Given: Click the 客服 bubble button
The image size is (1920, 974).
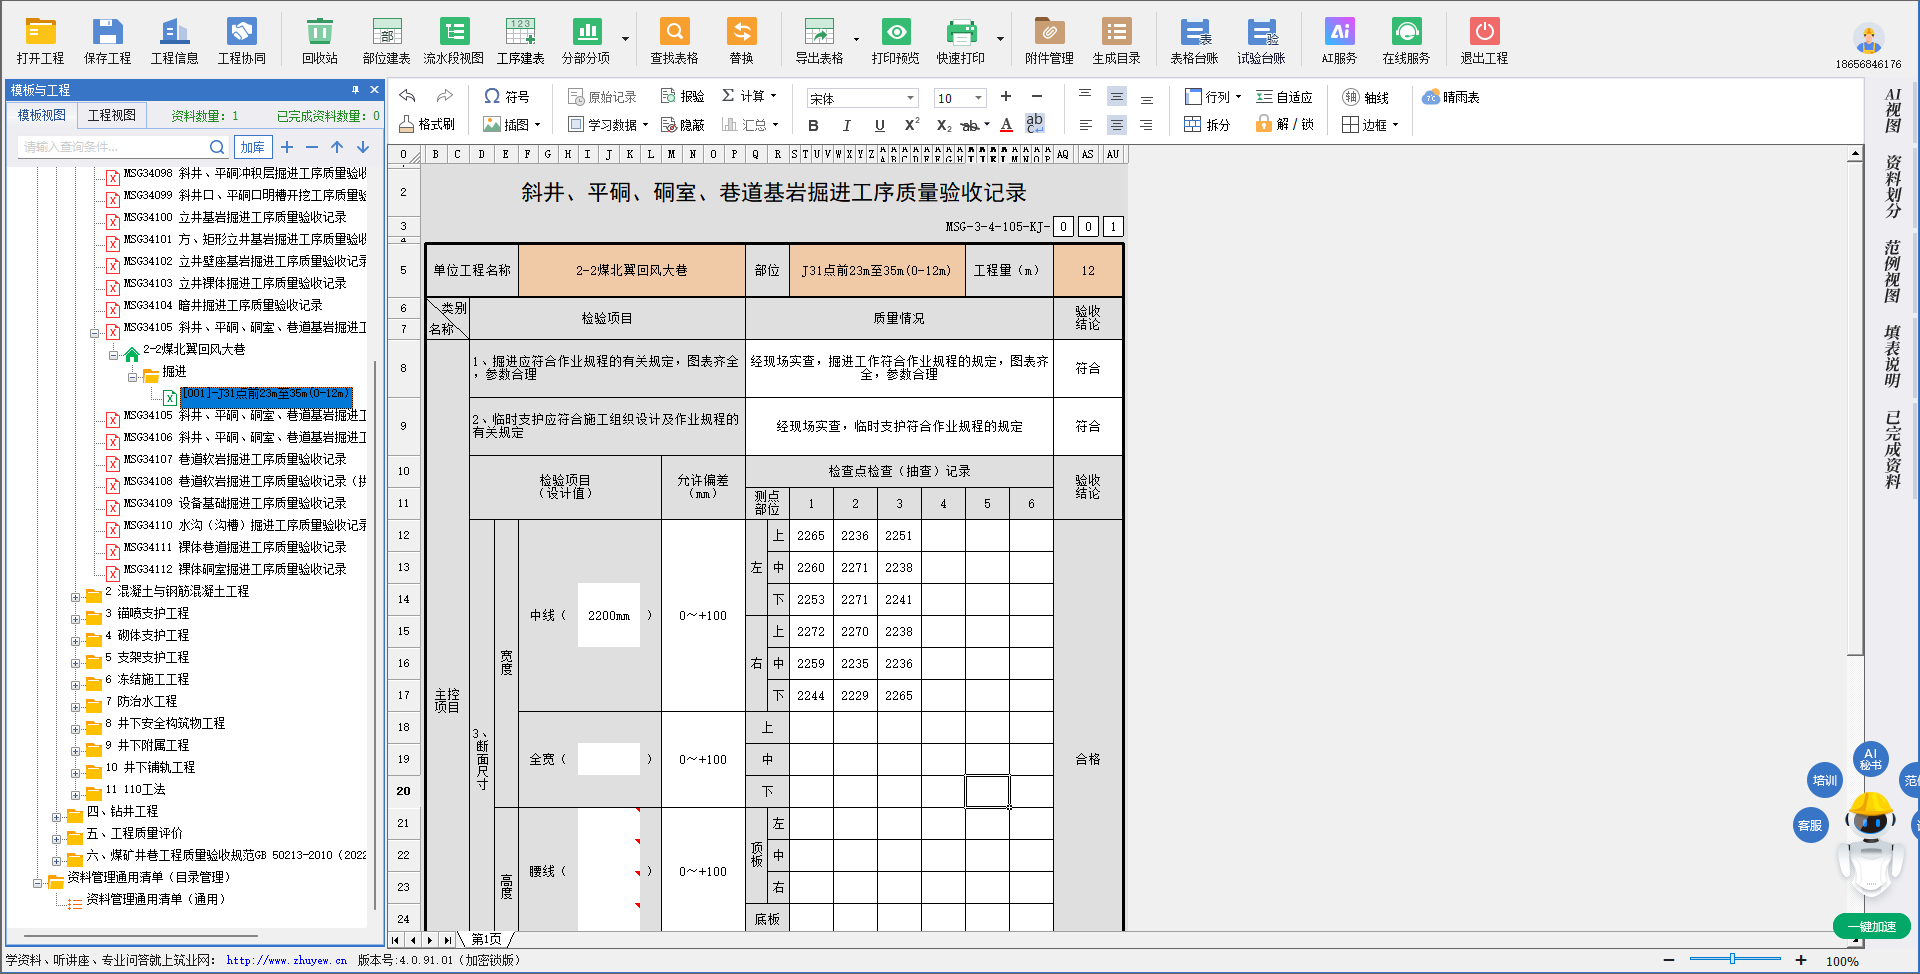Looking at the screenshot, I should (1810, 825).
